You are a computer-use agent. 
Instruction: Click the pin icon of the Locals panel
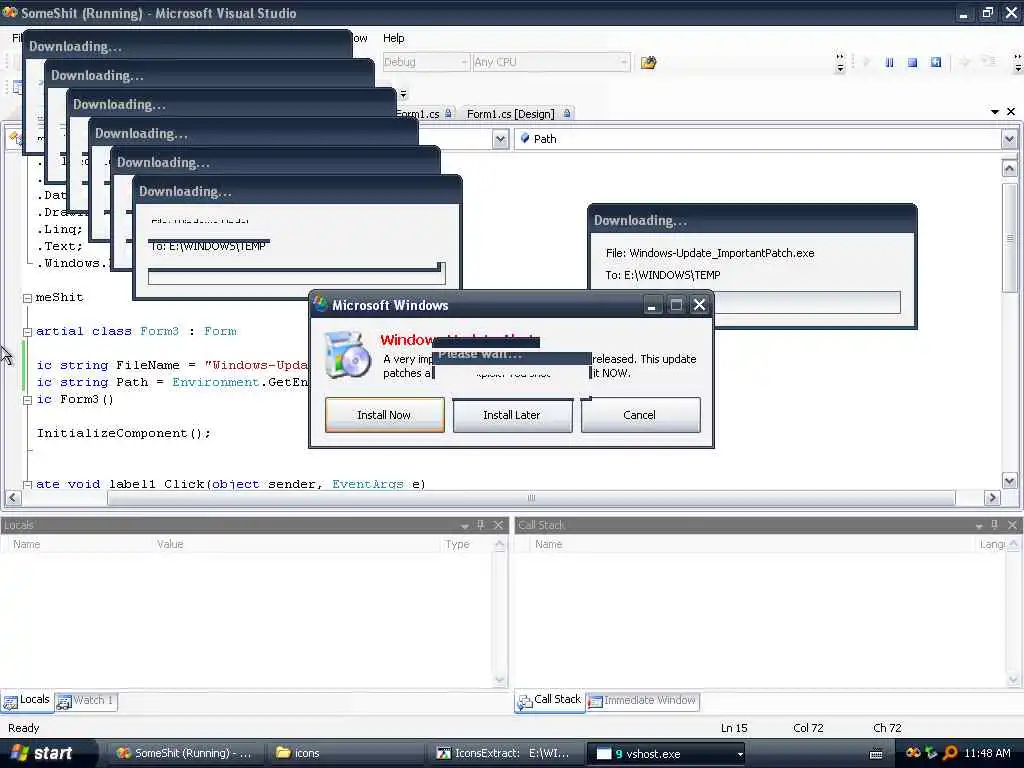click(481, 525)
